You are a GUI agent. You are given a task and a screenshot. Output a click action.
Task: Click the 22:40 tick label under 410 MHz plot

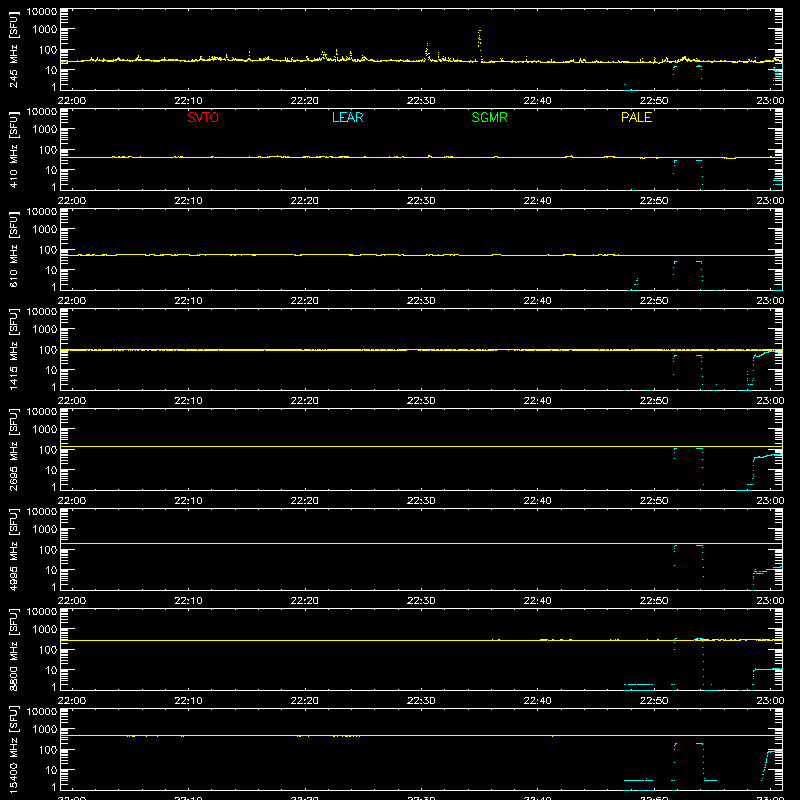pyautogui.click(x=537, y=201)
